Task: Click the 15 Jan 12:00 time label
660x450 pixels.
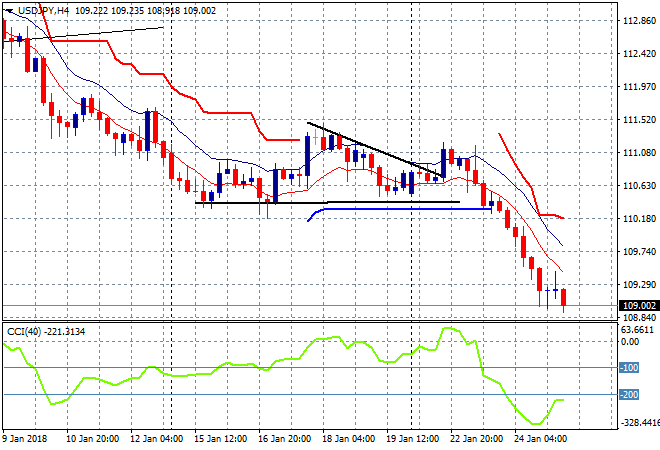Action: pos(221,439)
